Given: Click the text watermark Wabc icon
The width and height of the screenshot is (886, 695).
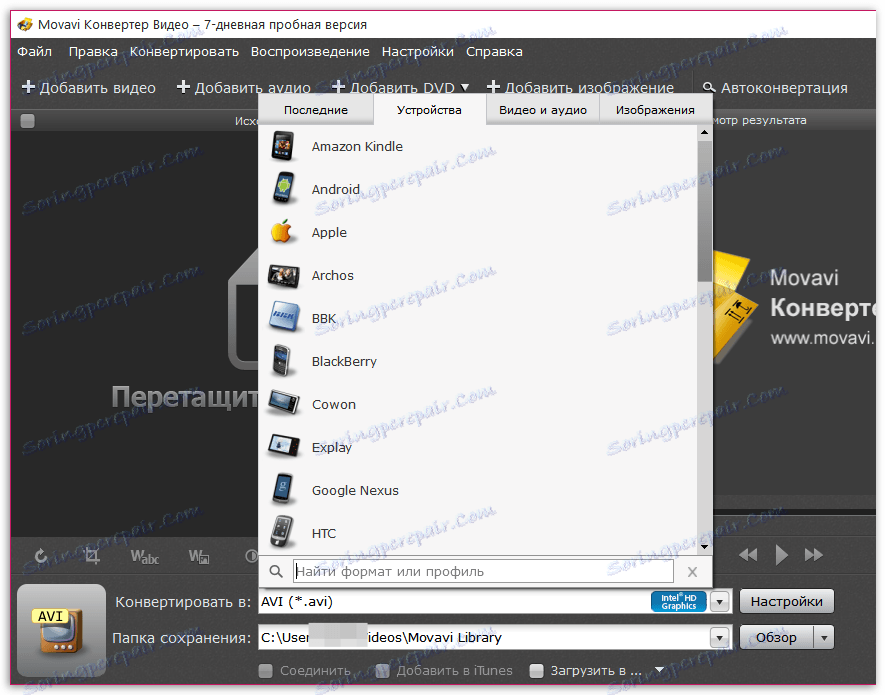Looking at the screenshot, I should point(145,557).
